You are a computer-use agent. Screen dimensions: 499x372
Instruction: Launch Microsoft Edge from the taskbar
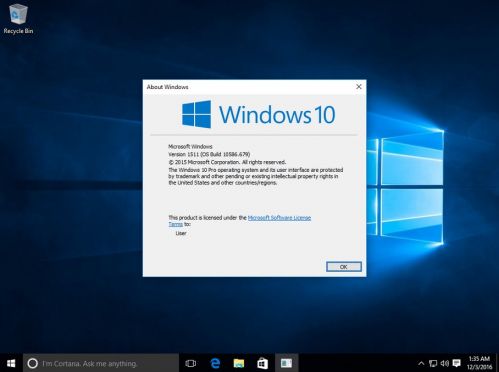tap(215, 363)
